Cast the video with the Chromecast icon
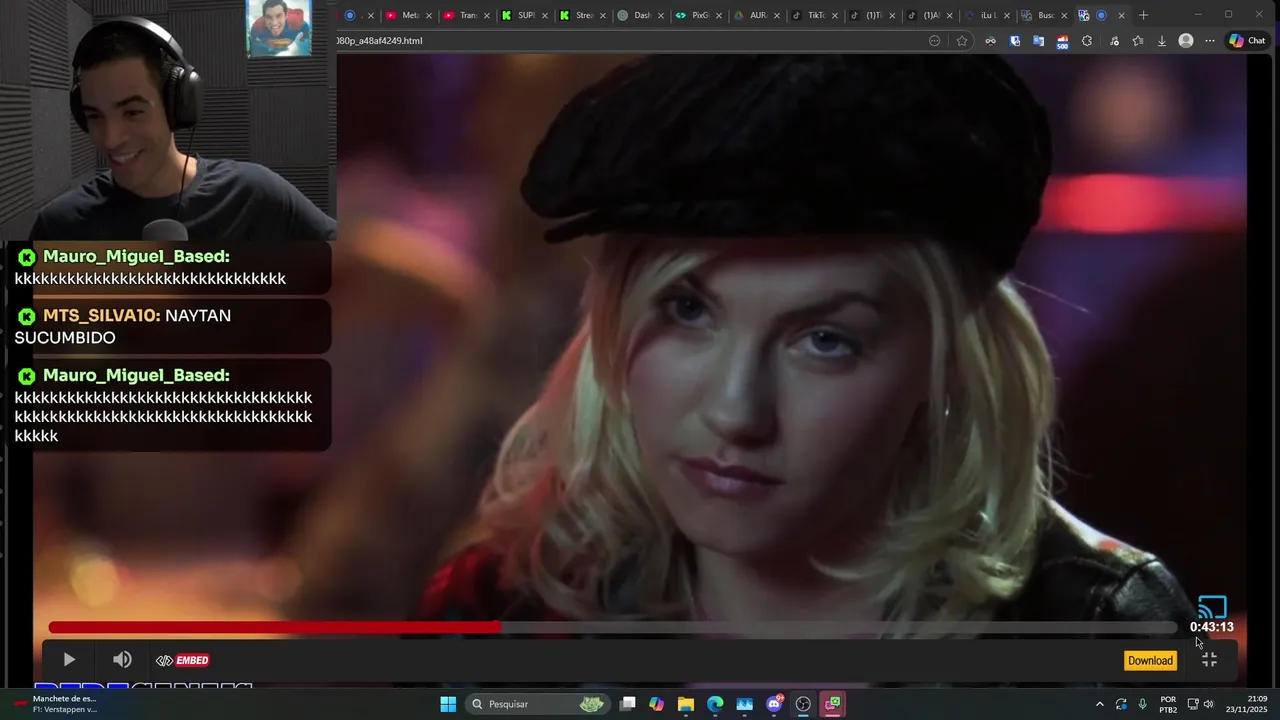The width and height of the screenshot is (1280, 720). click(x=1212, y=607)
